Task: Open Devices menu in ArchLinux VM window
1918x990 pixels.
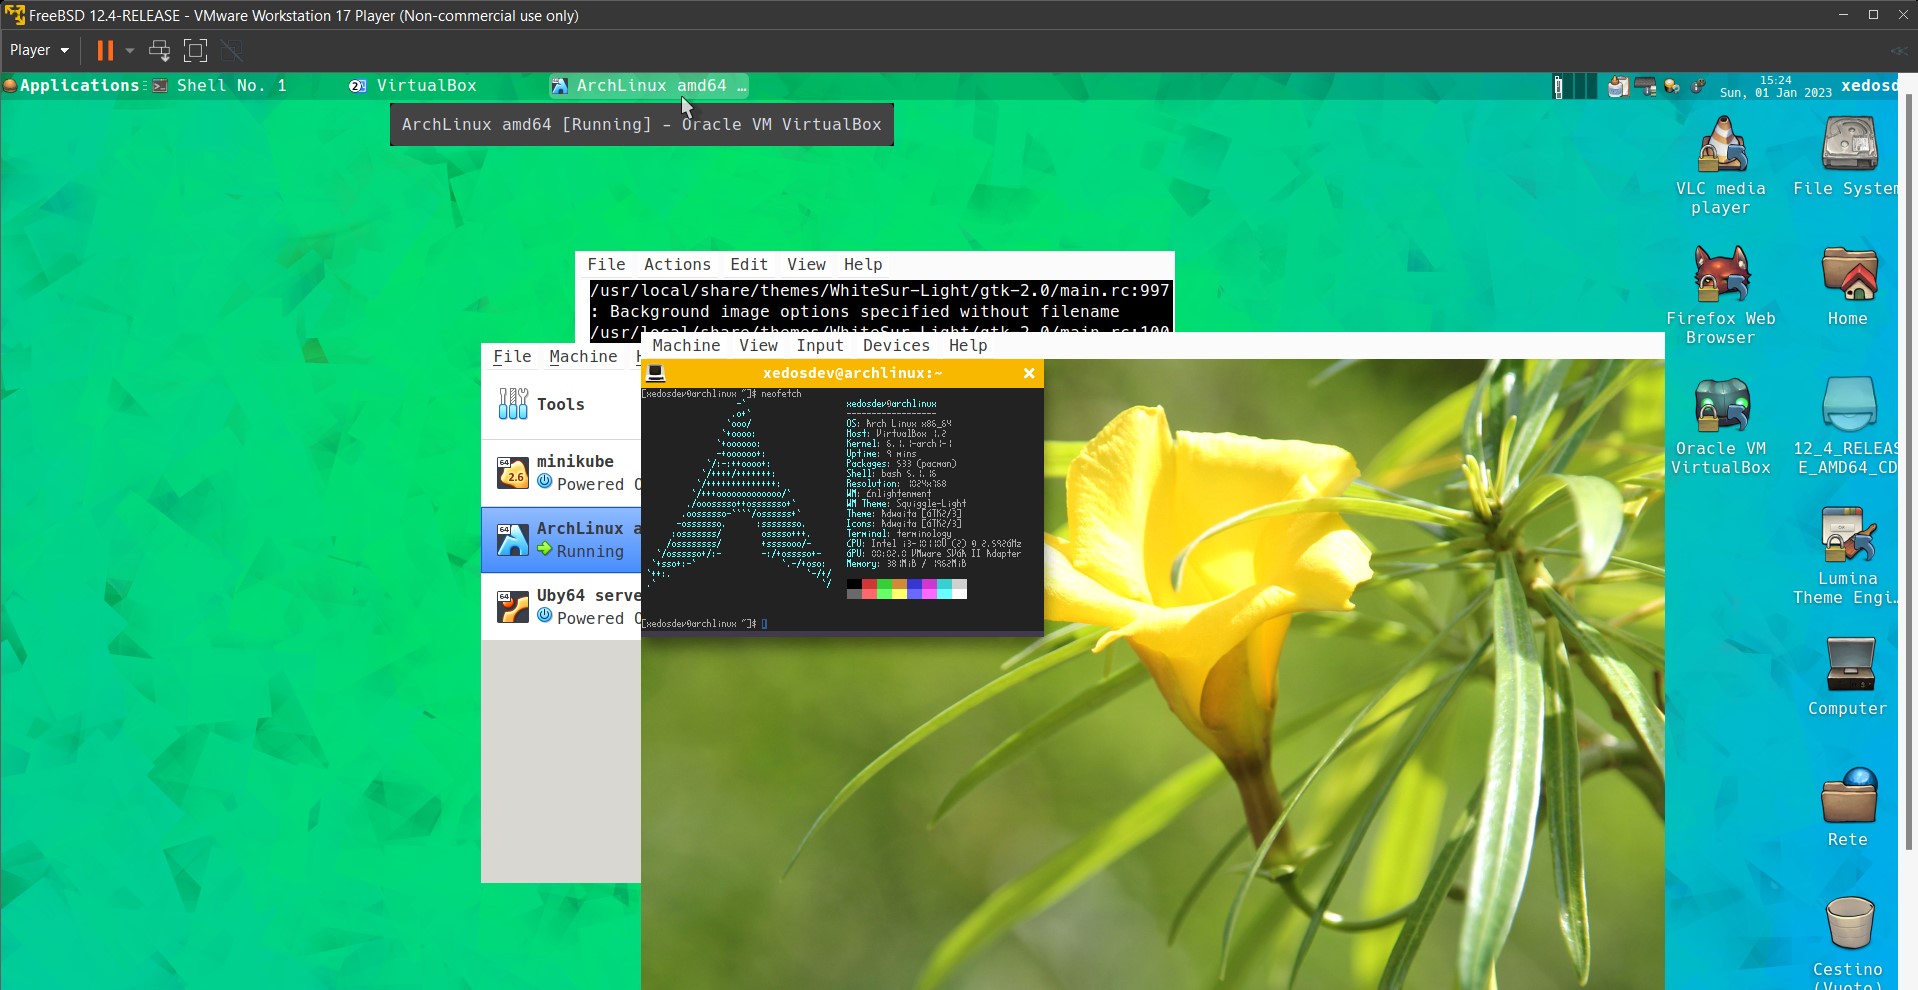Action: [x=895, y=345]
